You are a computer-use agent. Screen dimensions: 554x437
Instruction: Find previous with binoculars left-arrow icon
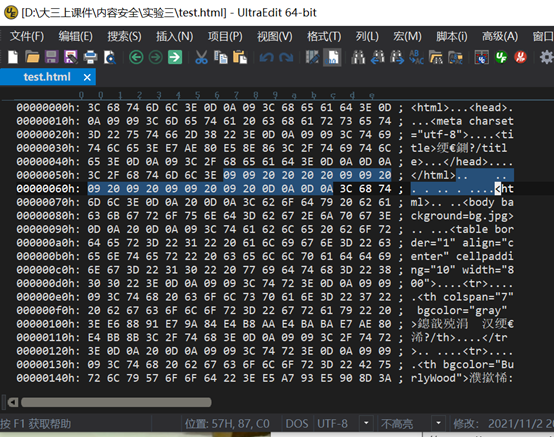pos(377,57)
